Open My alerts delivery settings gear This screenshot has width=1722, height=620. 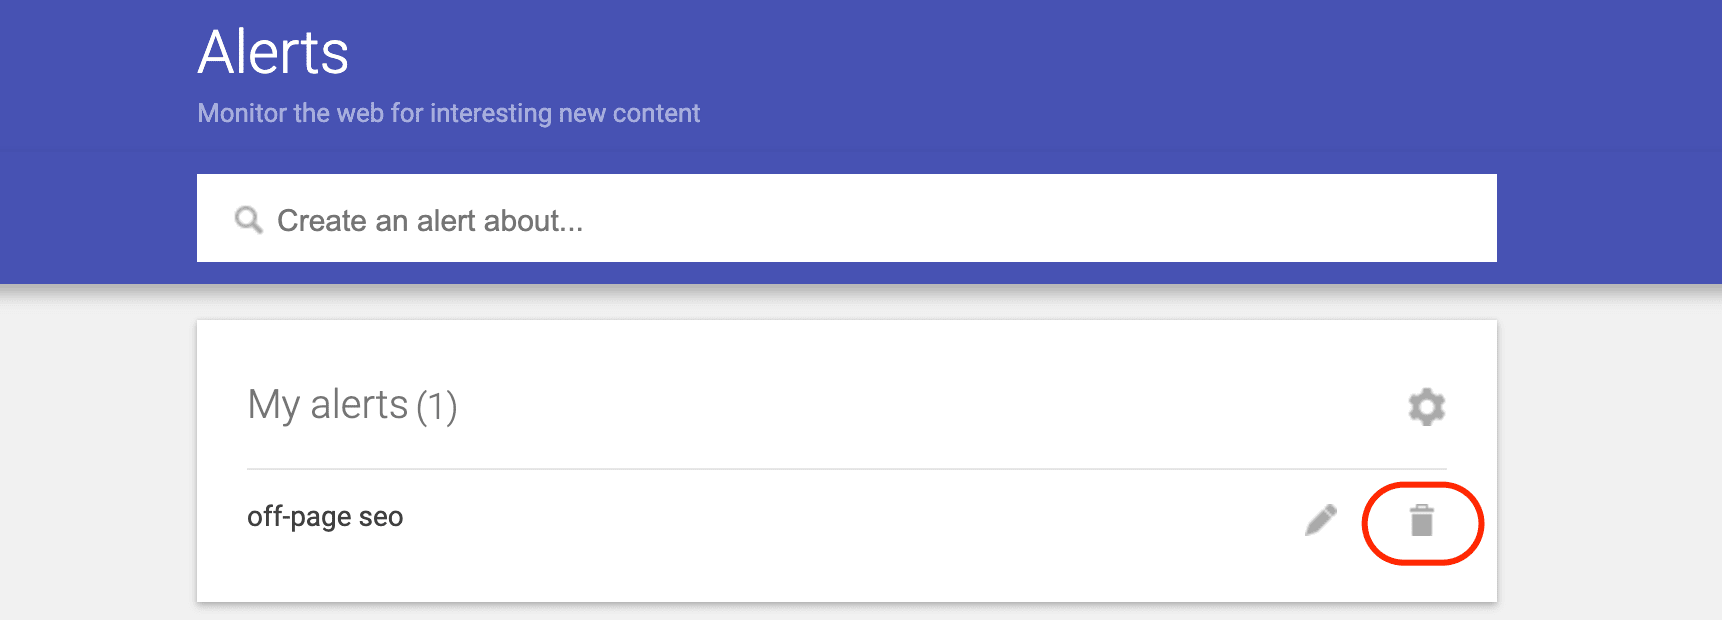(1427, 407)
